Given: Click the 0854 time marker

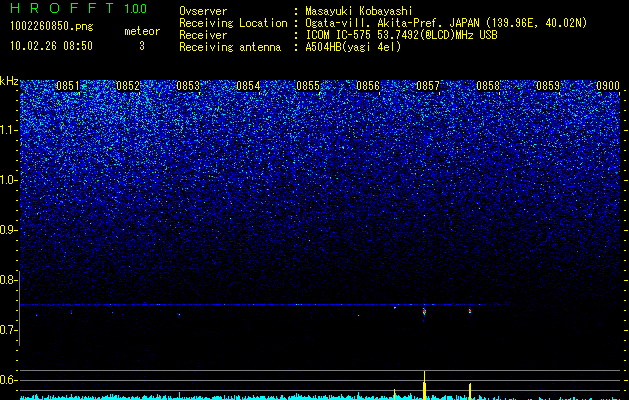Looking at the screenshot, I should 248,86.
